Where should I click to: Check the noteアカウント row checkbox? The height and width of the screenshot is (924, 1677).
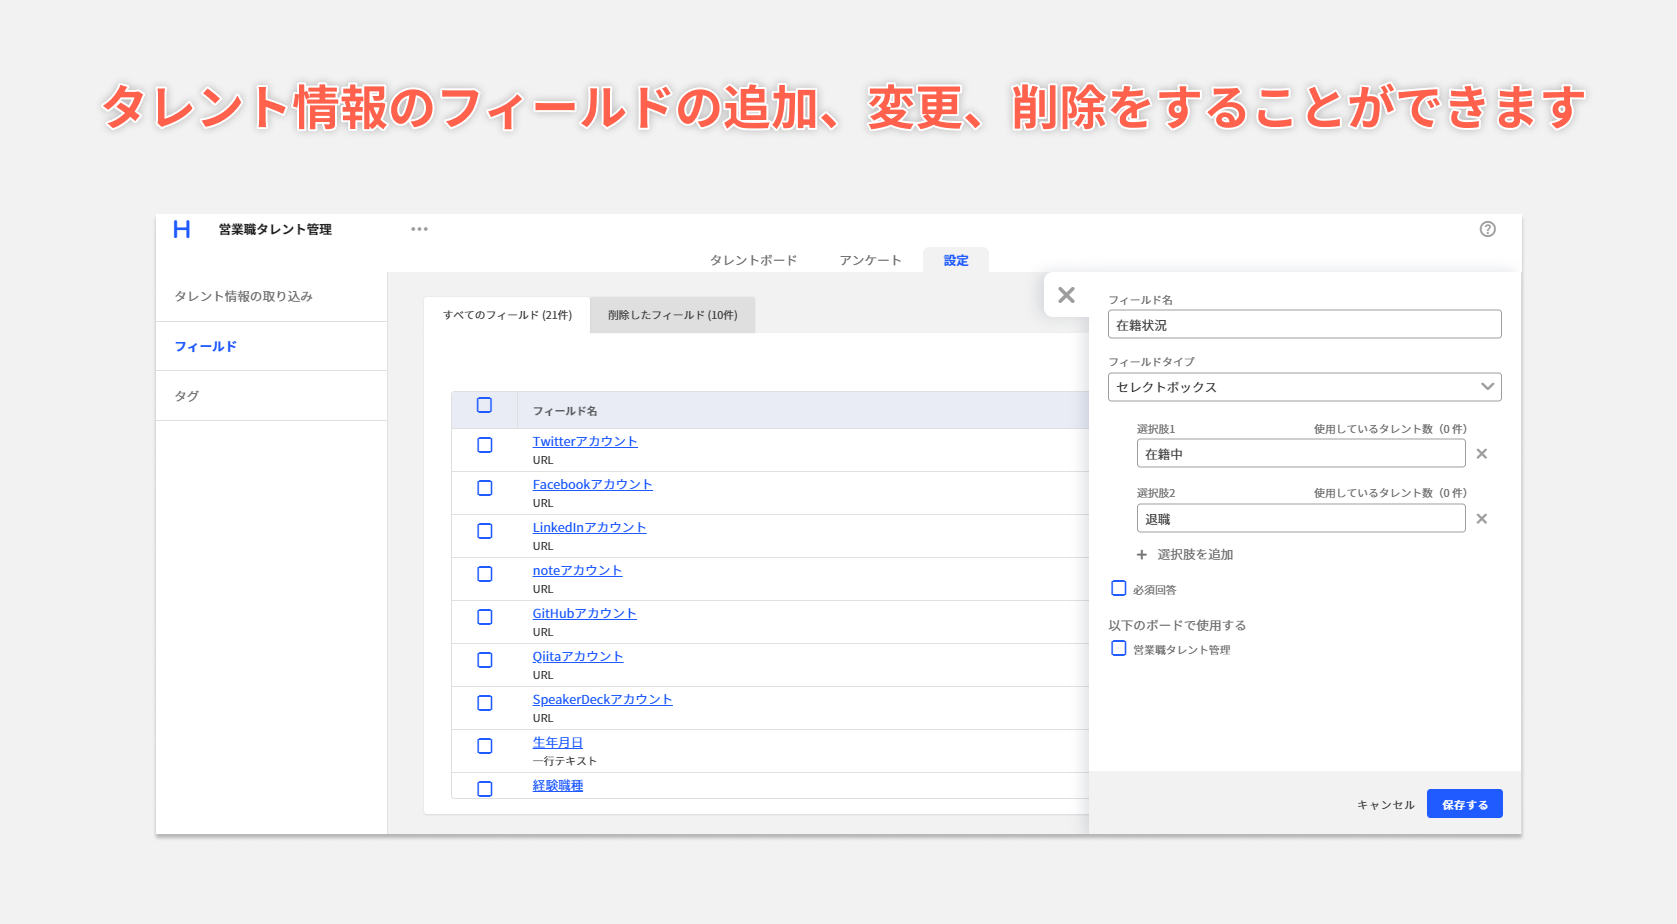tap(485, 574)
